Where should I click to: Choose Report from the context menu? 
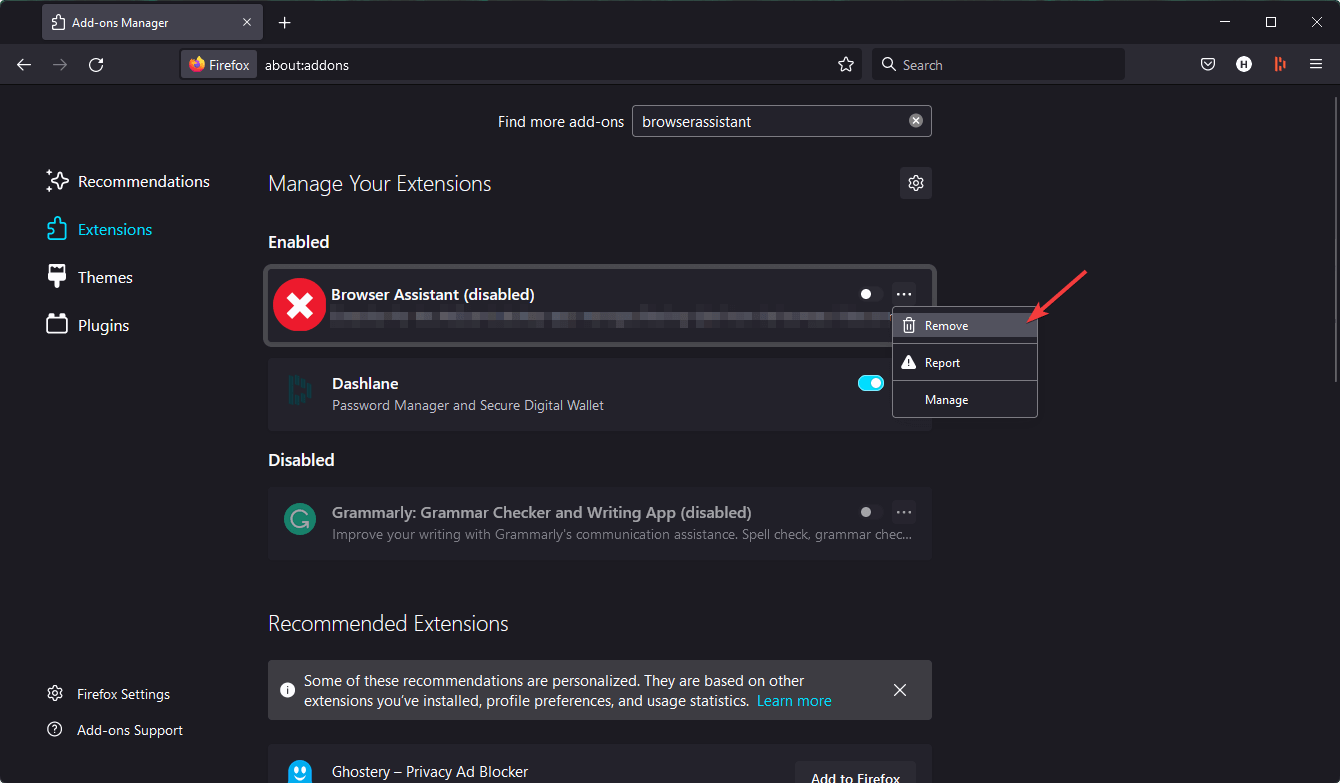(x=965, y=363)
